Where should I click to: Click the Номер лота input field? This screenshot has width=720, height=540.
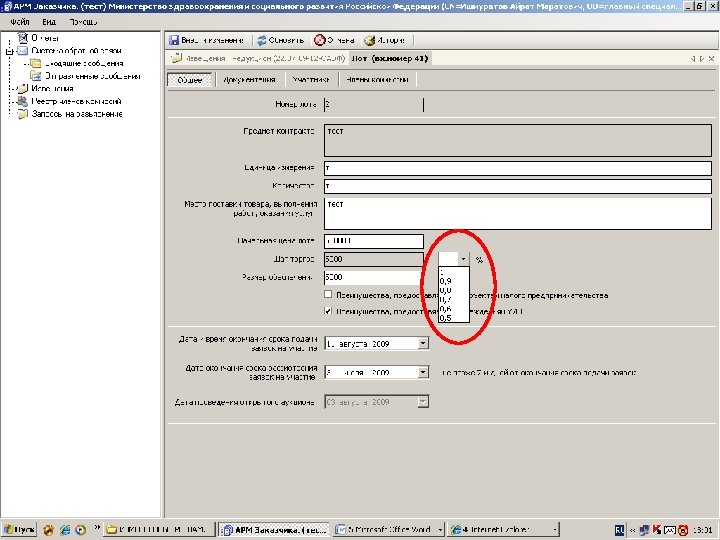(x=373, y=105)
